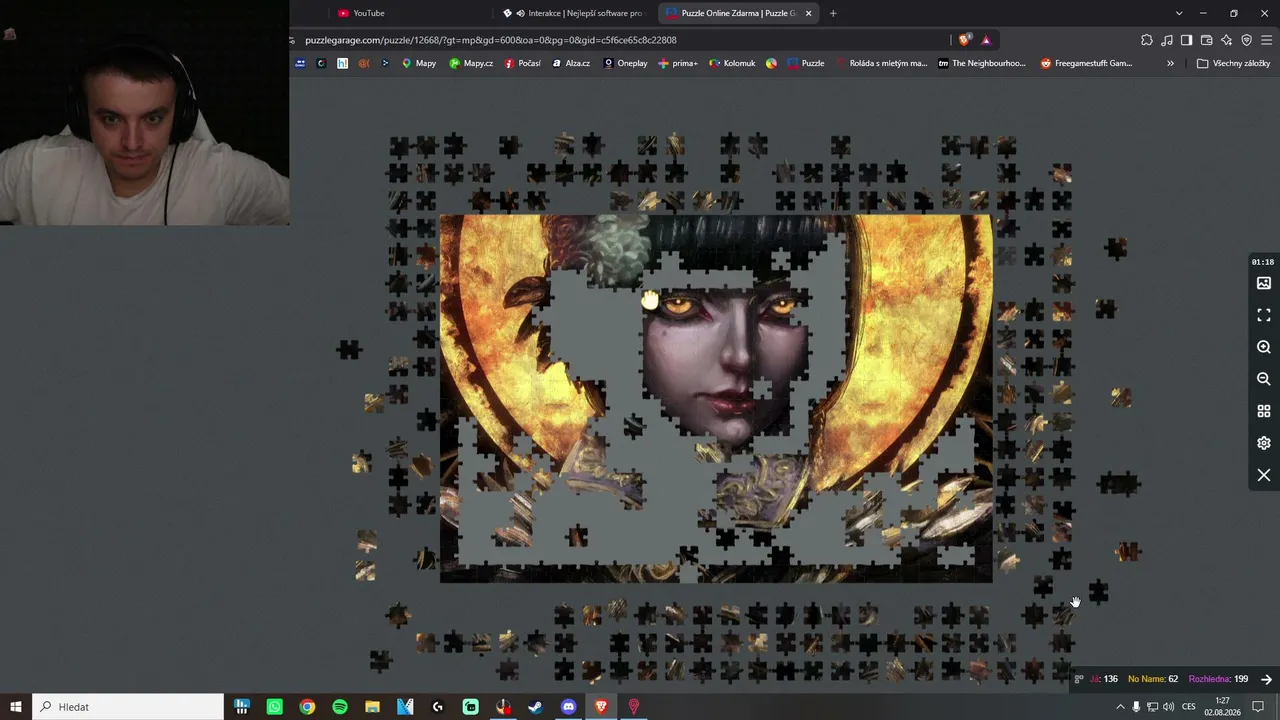Open the Kolomuk bookmark
The height and width of the screenshot is (720, 1280).
click(x=732, y=63)
